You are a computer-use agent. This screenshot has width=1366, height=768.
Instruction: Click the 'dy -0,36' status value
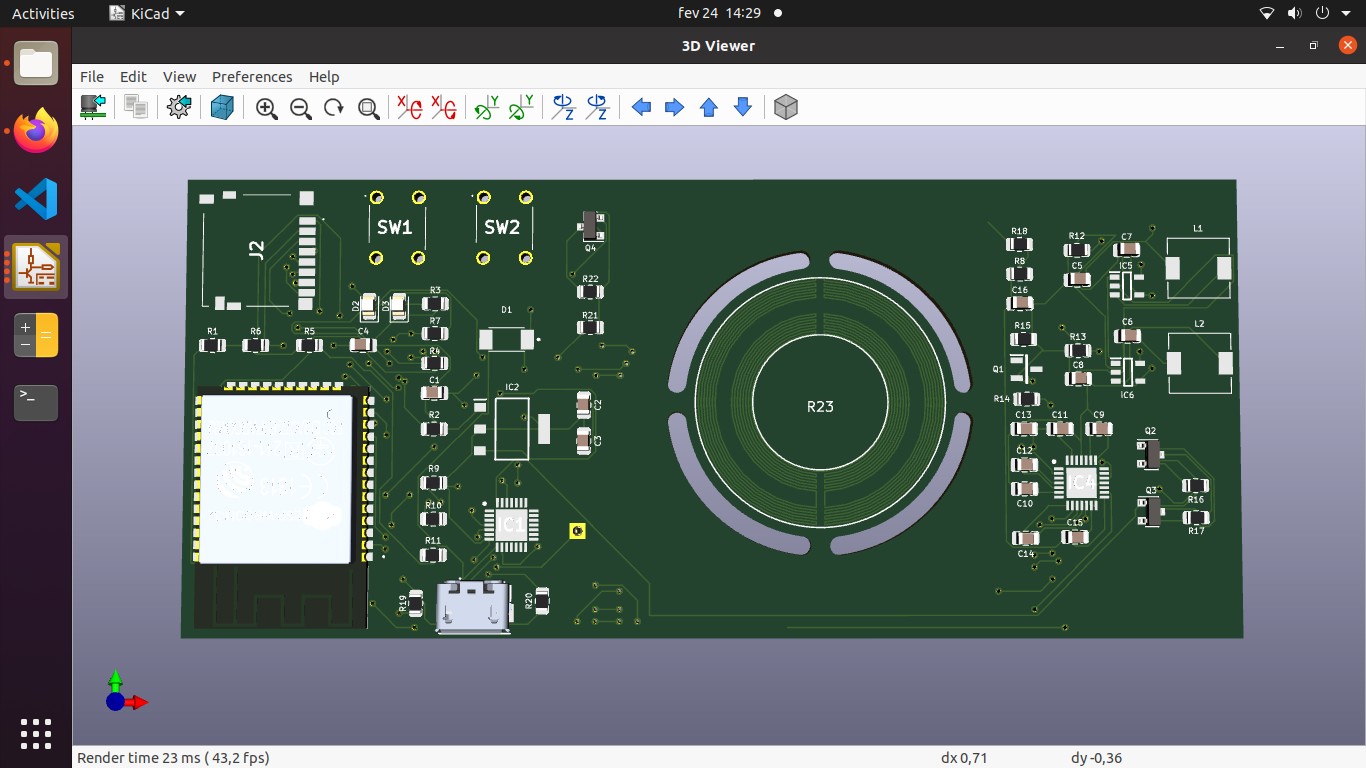tap(1096, 758)
